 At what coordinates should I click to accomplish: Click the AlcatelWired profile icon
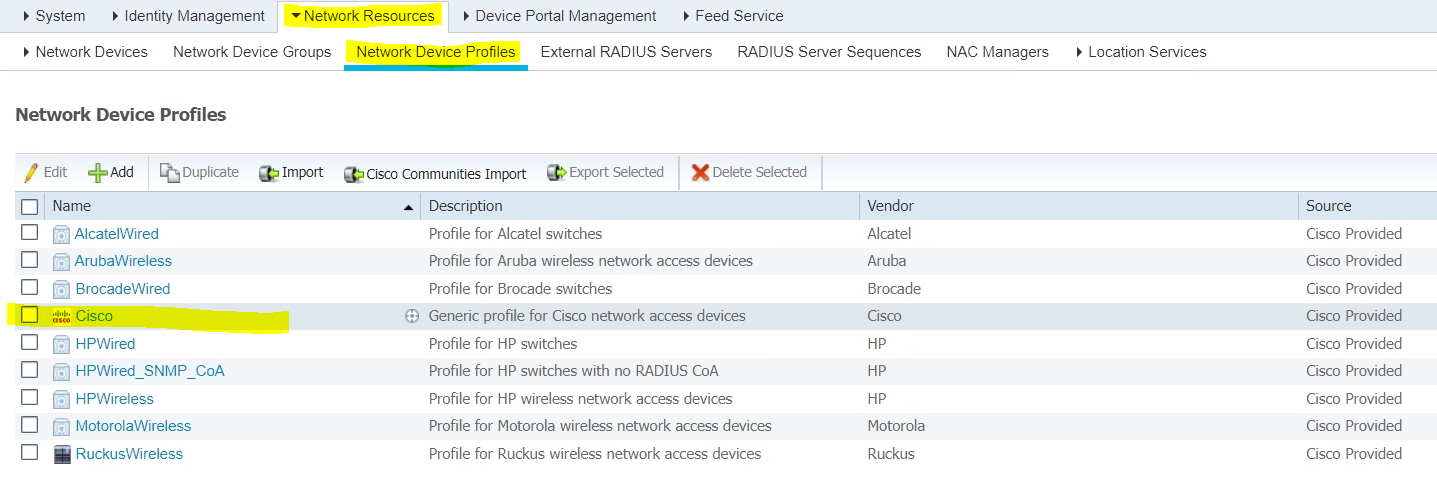coord(62,234)
